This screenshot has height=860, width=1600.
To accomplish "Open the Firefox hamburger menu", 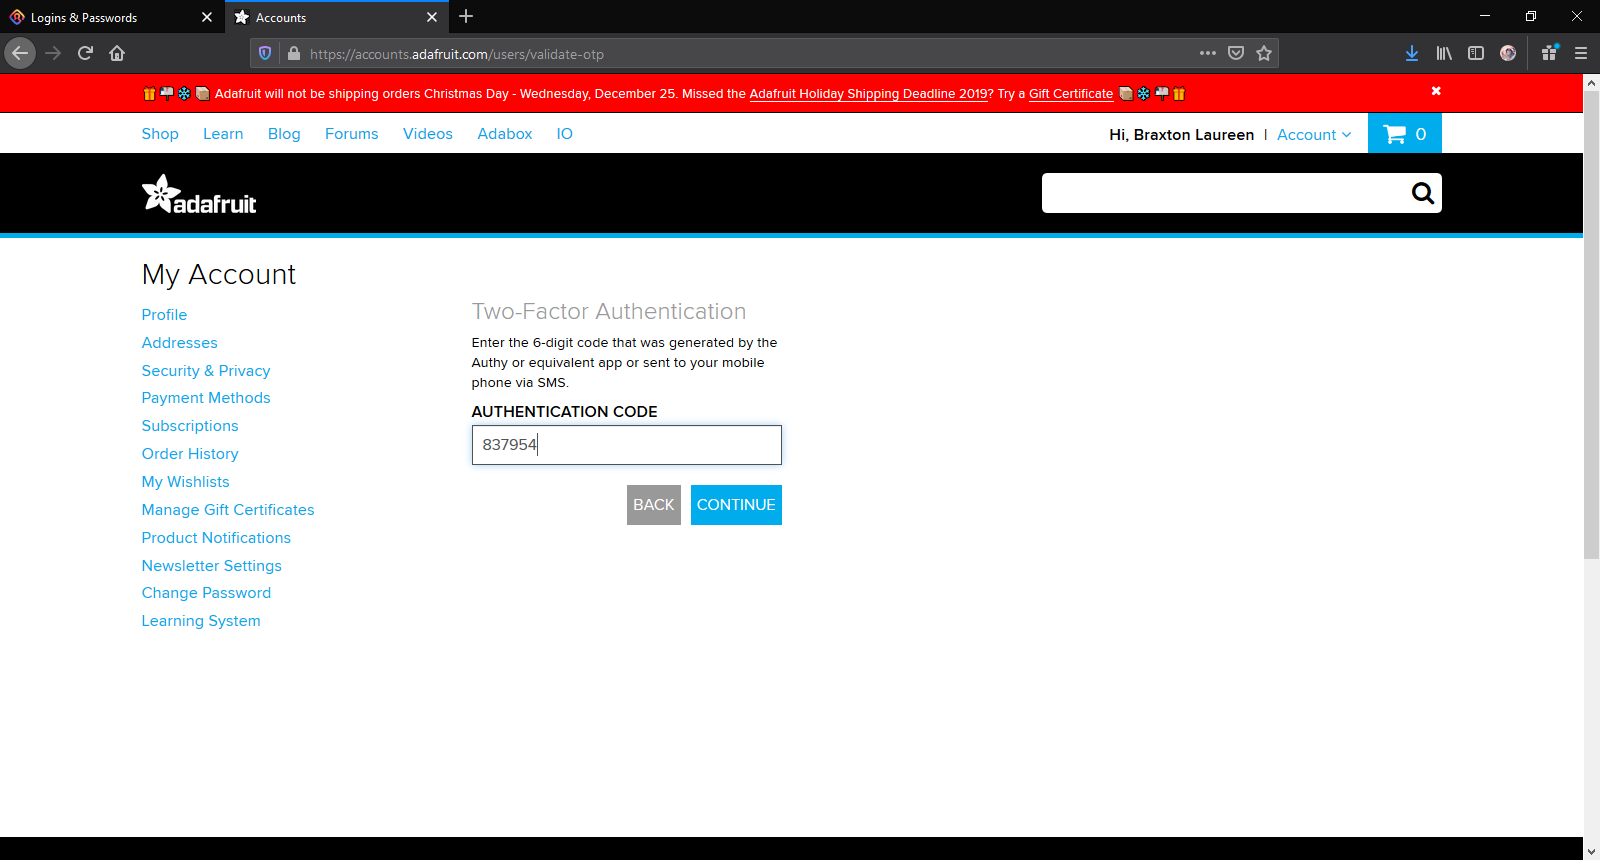I will (x=1581, y=53).
